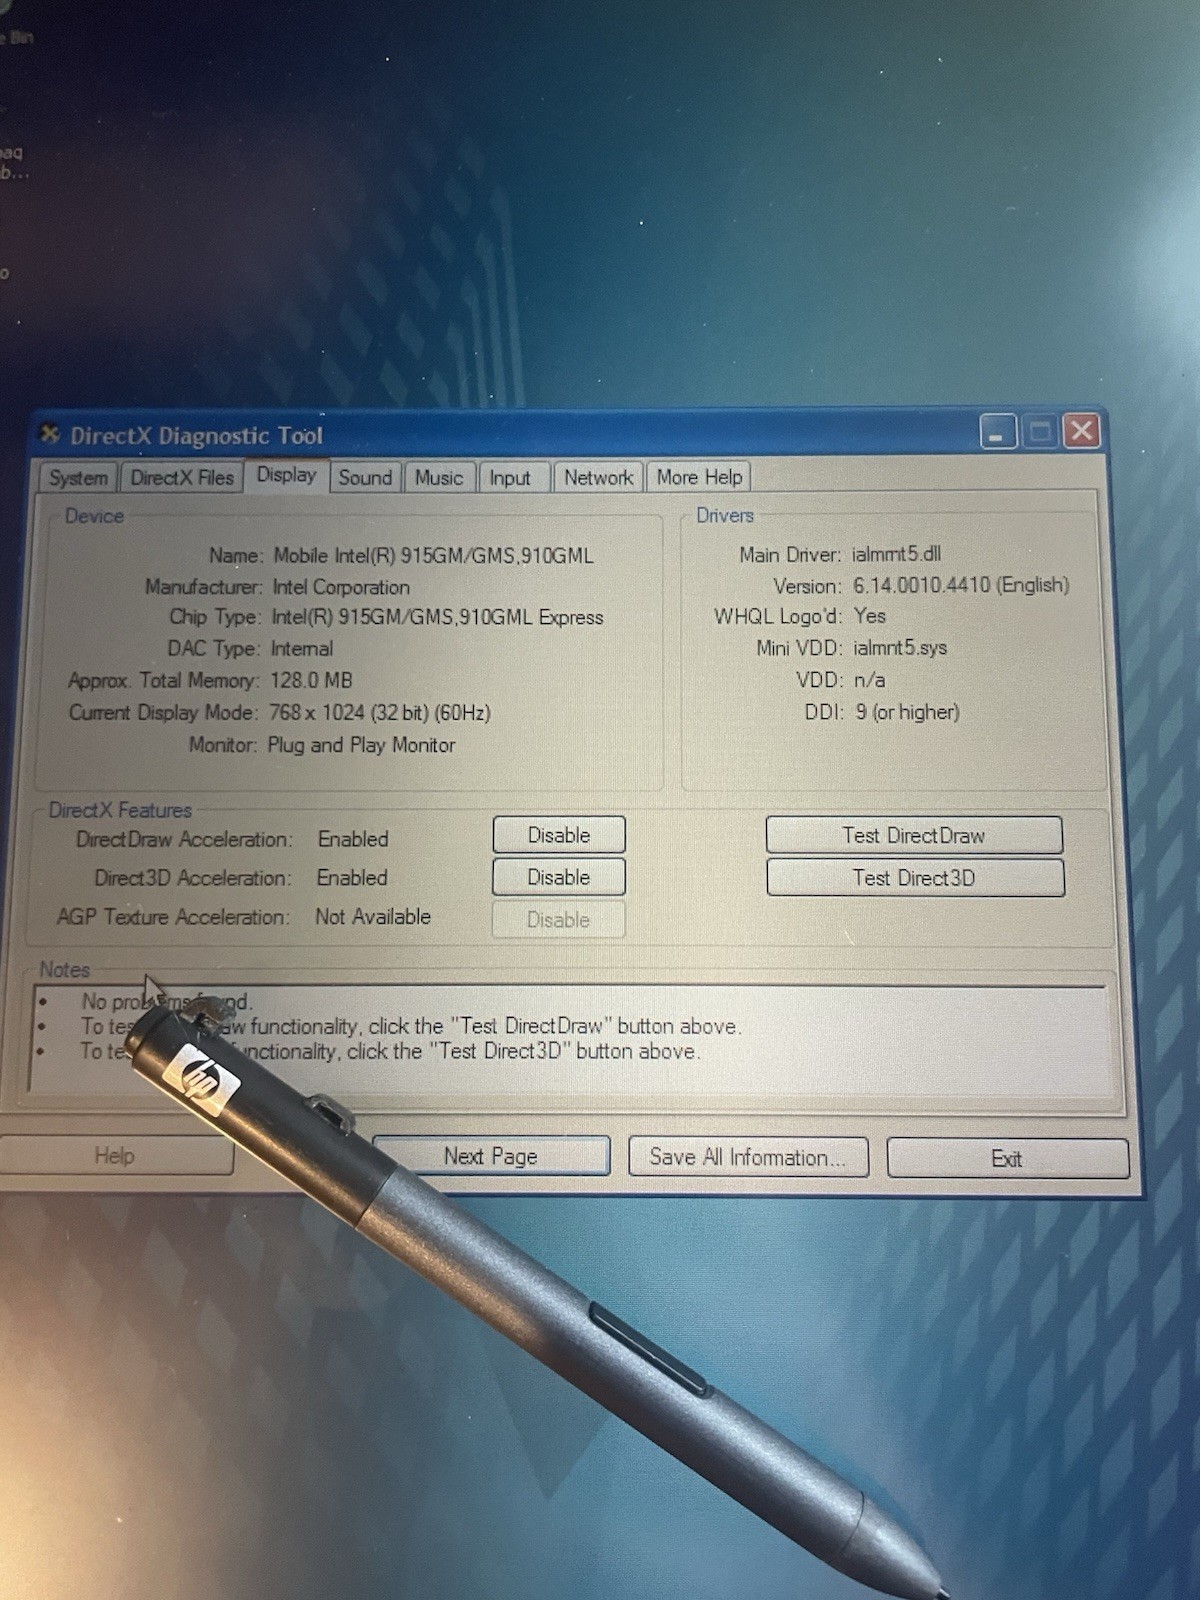The width and height of the screenshot is (1200, 1600).
Task: Click the Help button
Action: pos(115,1155)
